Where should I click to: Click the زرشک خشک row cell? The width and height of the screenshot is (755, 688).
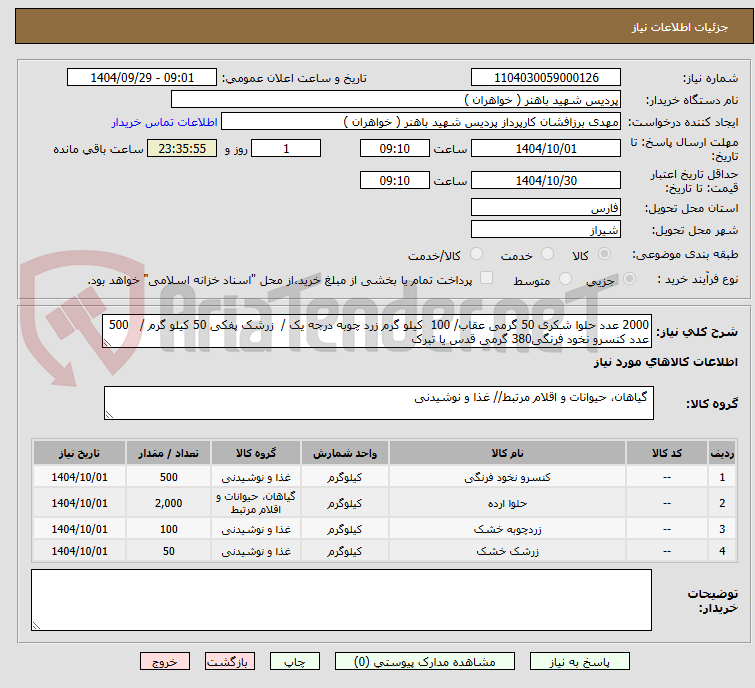(x=508, y=551)
